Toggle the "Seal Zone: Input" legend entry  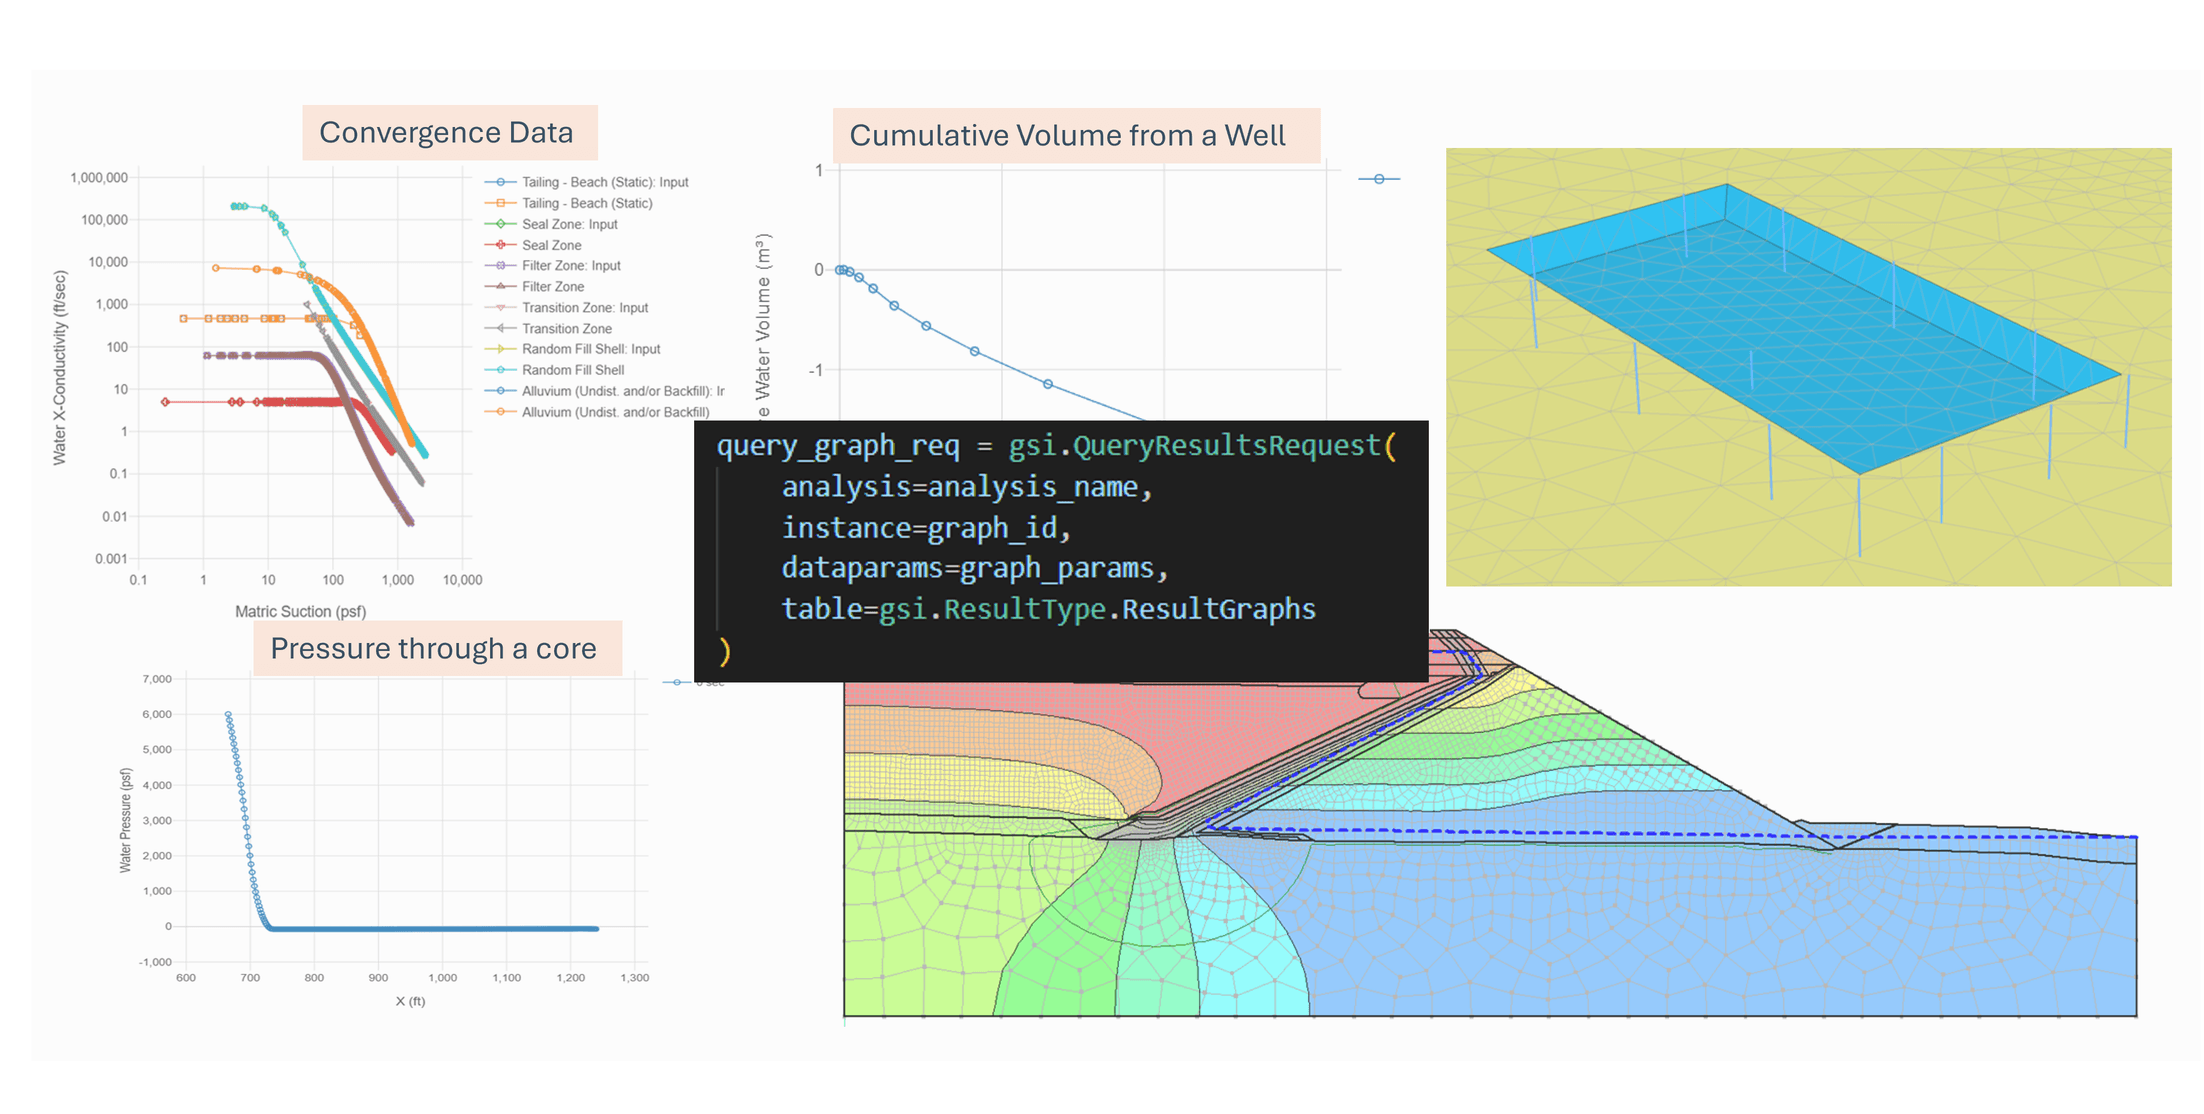tap(551, 224)
